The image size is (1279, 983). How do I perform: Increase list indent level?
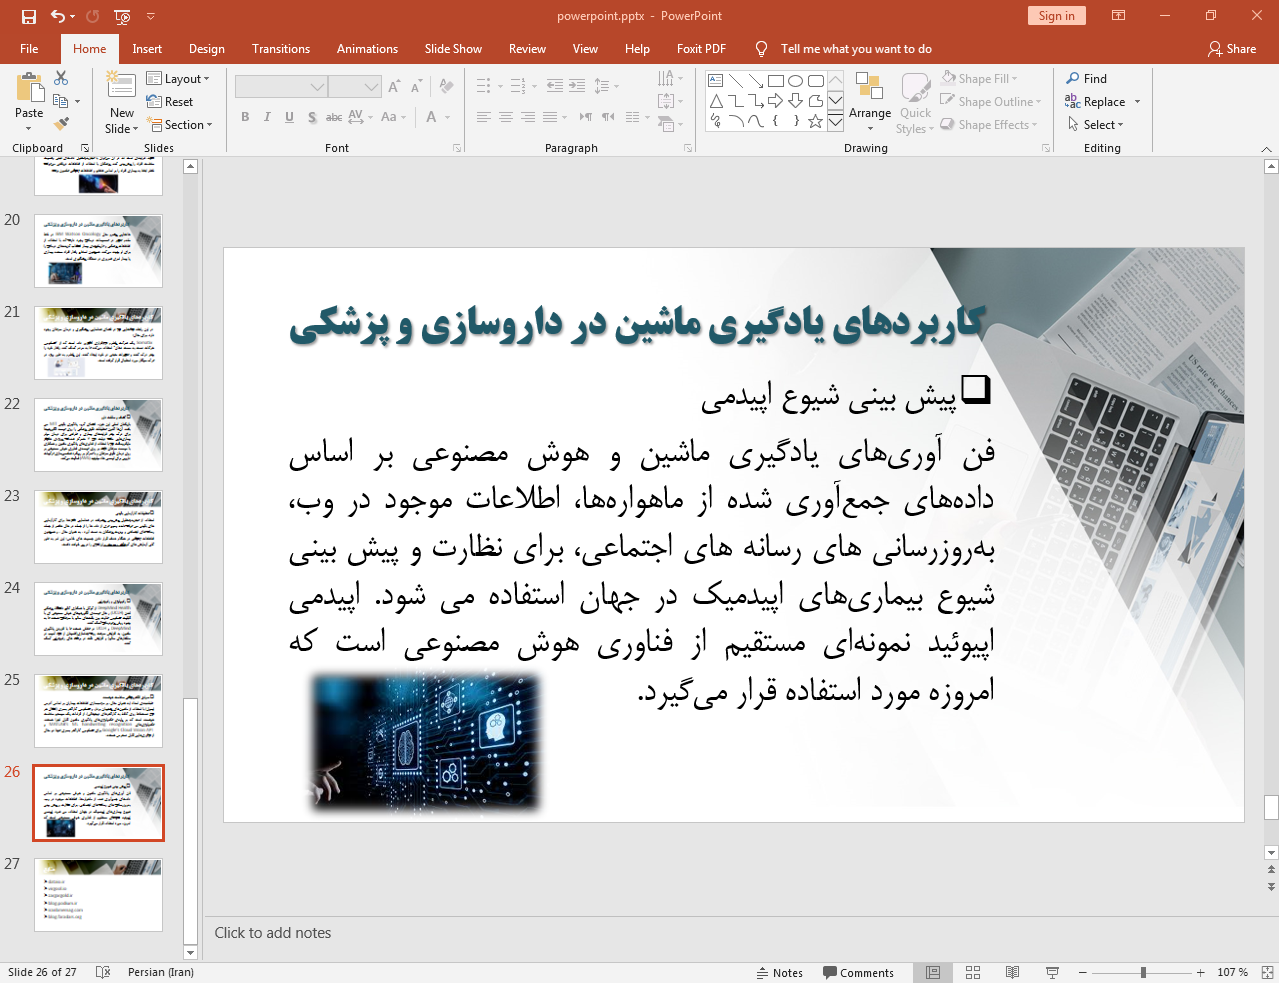coord(577,86)
